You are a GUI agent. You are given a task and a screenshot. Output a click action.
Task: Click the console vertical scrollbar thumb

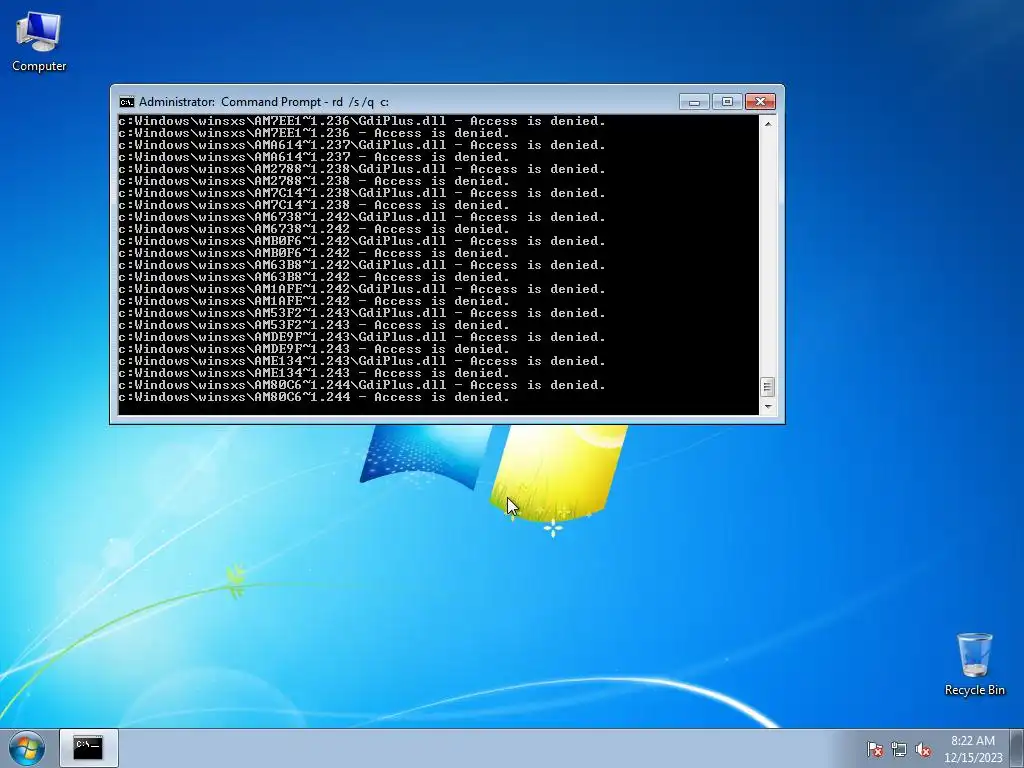768,387
